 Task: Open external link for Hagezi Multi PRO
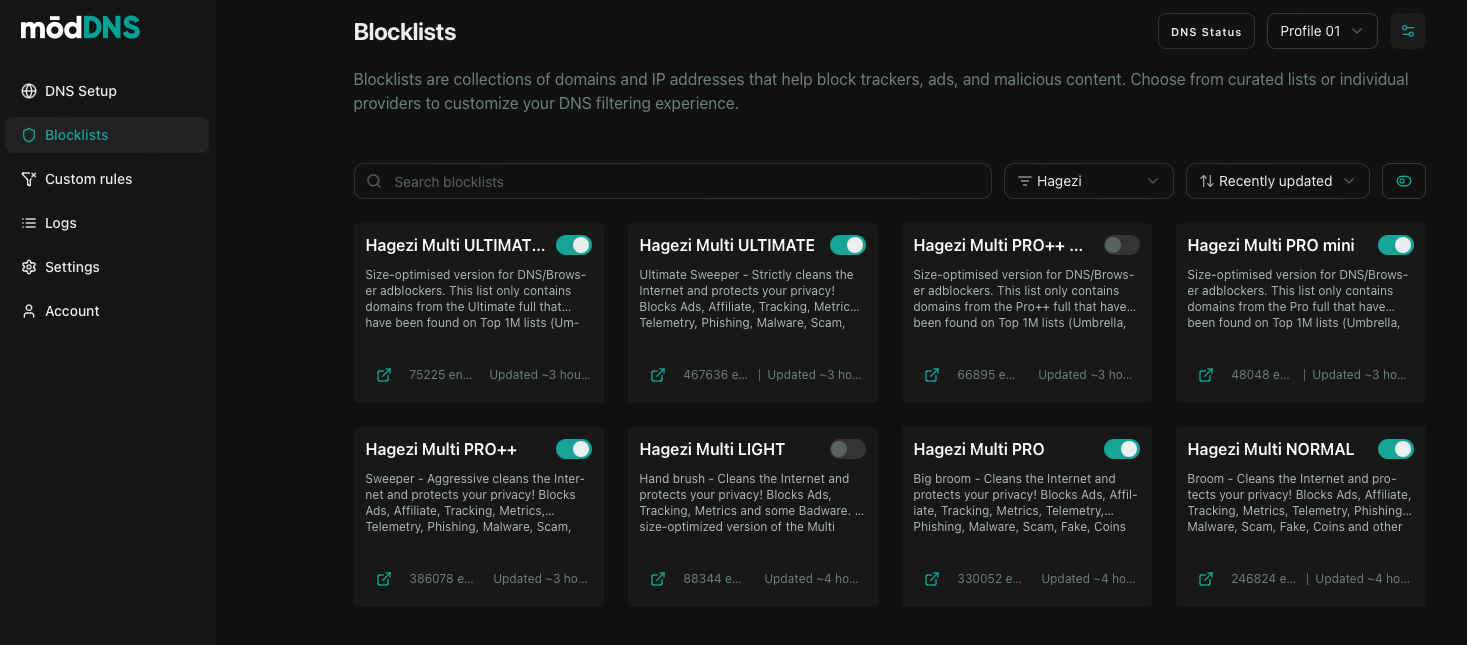(x=932, y=579)
